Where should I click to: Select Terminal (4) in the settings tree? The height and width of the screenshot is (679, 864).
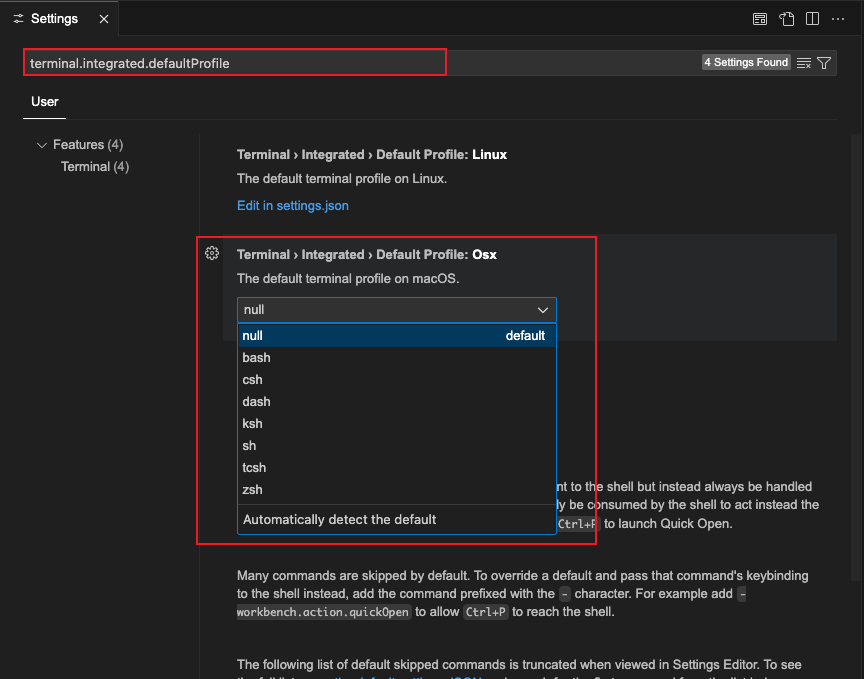[x=95, y=167]
